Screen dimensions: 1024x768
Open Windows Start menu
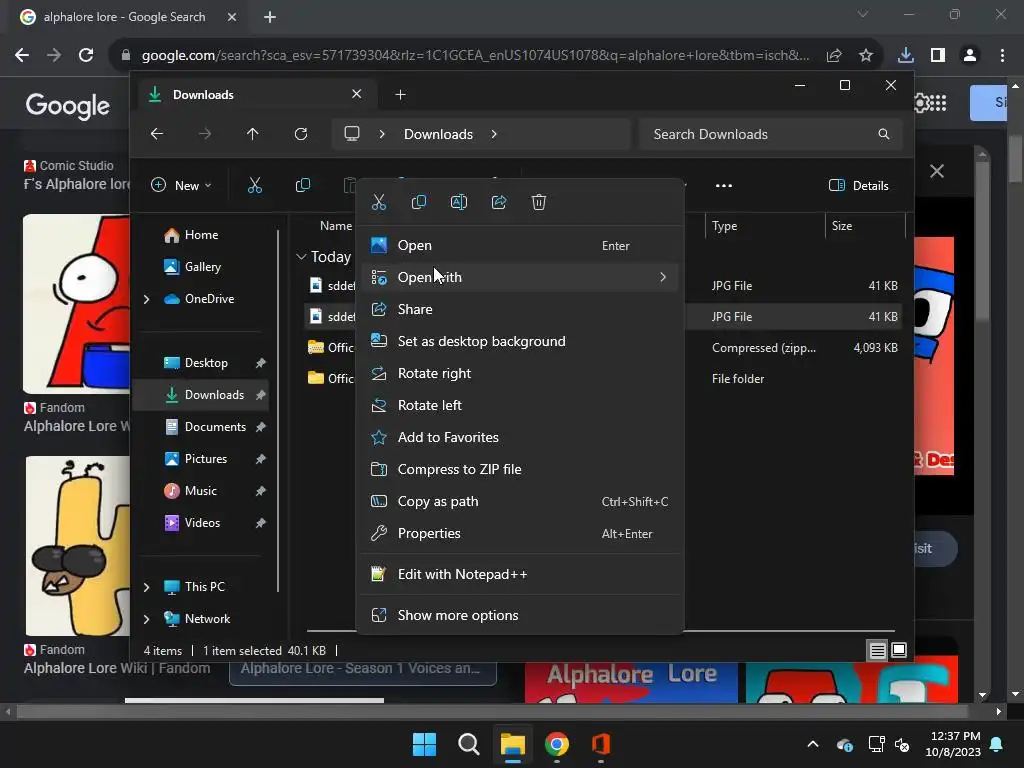(x=424, y=744)
